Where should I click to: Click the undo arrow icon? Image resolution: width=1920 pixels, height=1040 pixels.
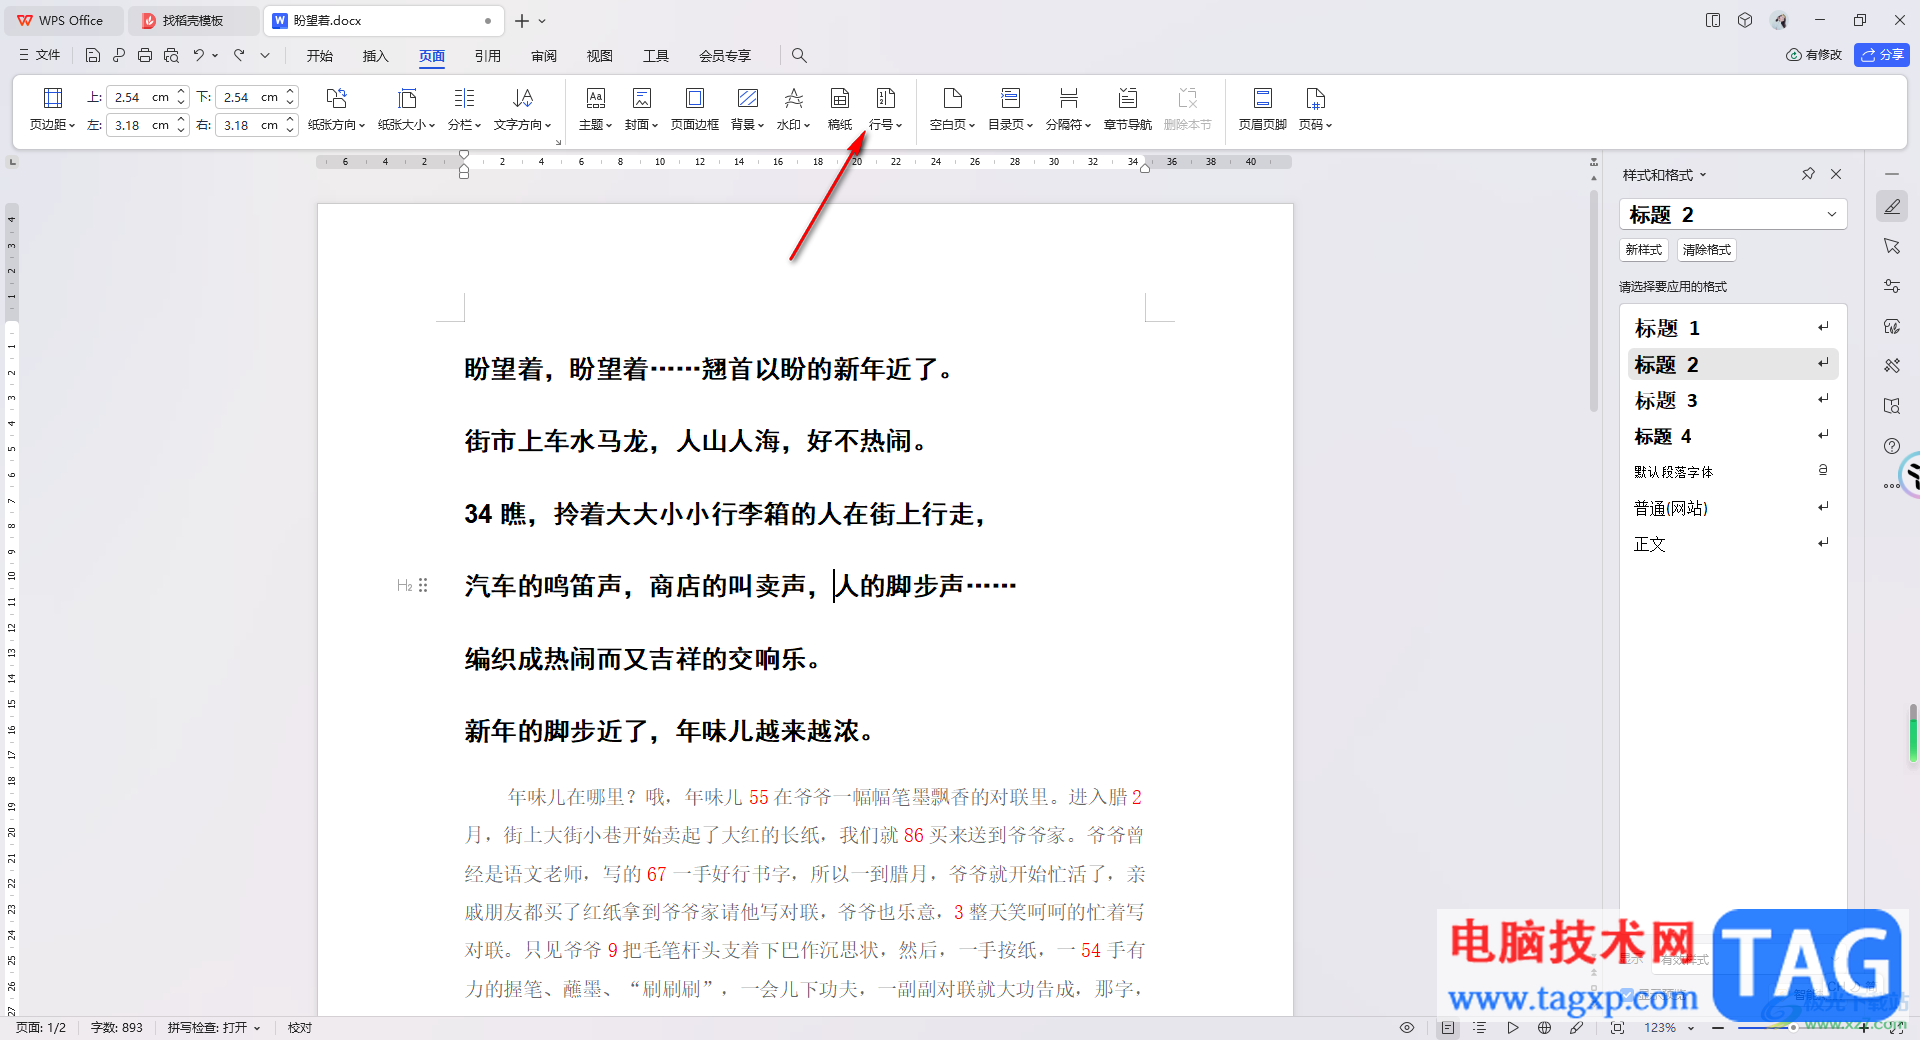pos(199,55)
